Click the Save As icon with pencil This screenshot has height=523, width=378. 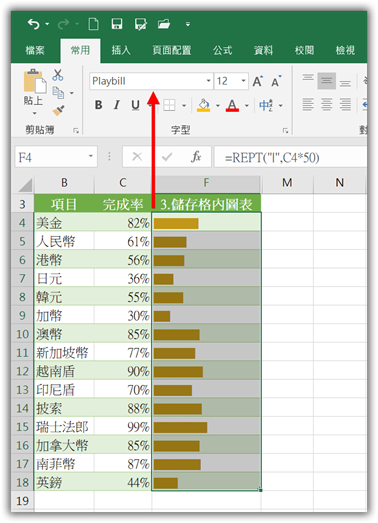point(140,24)
